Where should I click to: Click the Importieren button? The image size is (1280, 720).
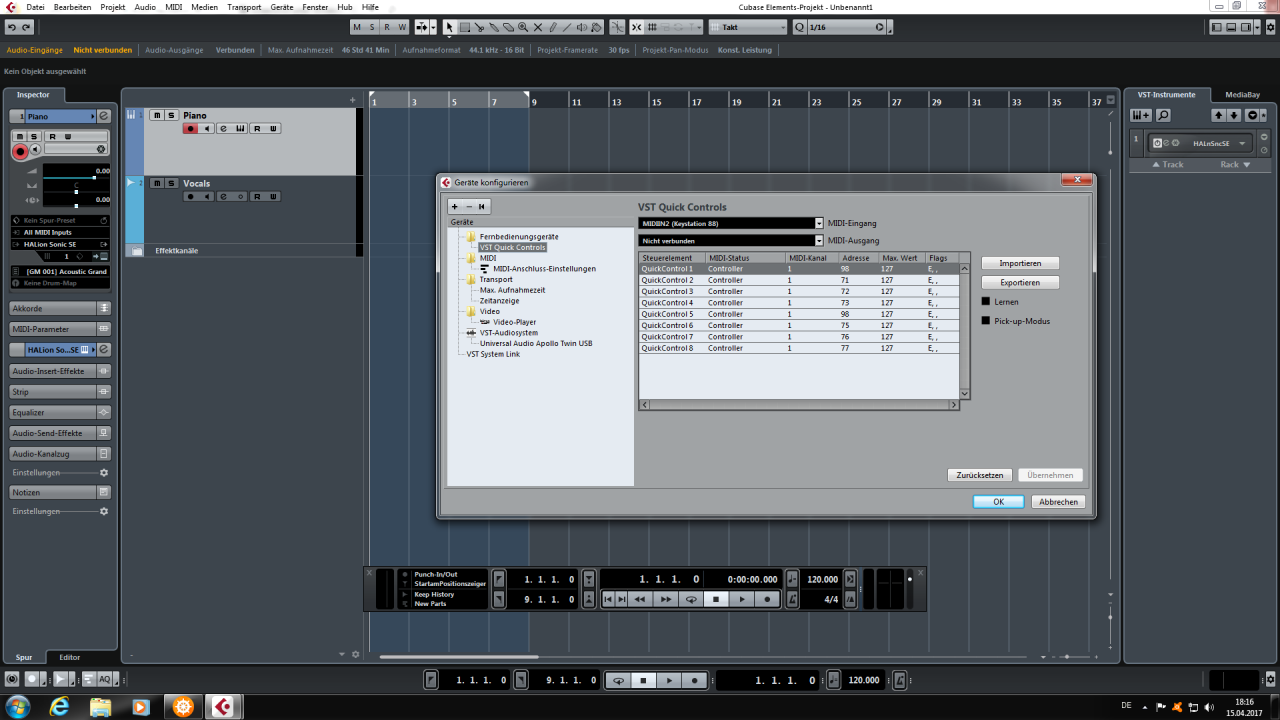[1020, 263]
